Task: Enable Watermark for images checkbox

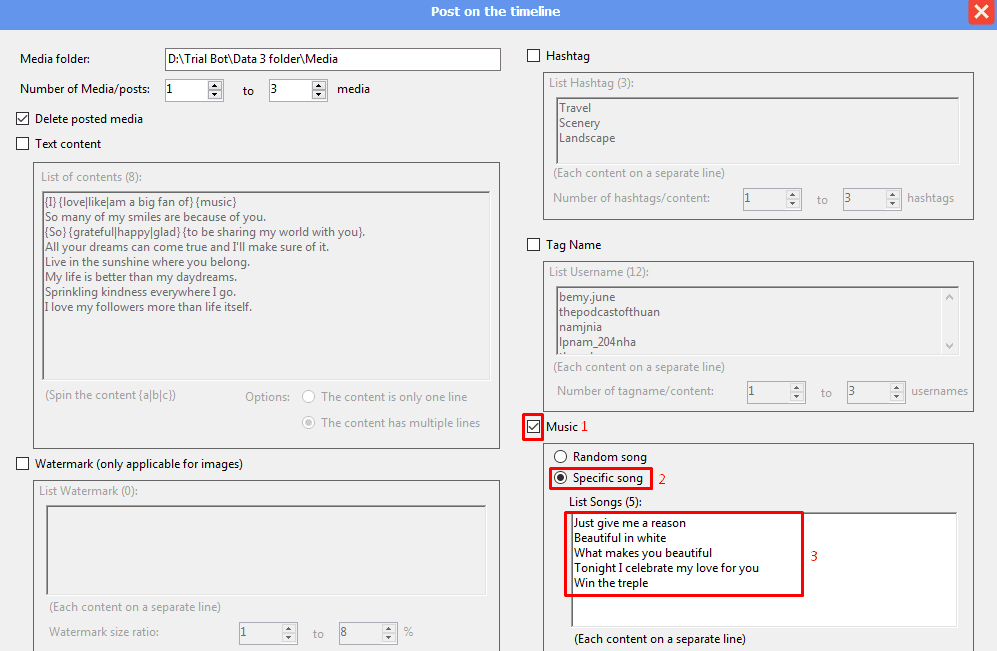Action: tap(23, 464)
